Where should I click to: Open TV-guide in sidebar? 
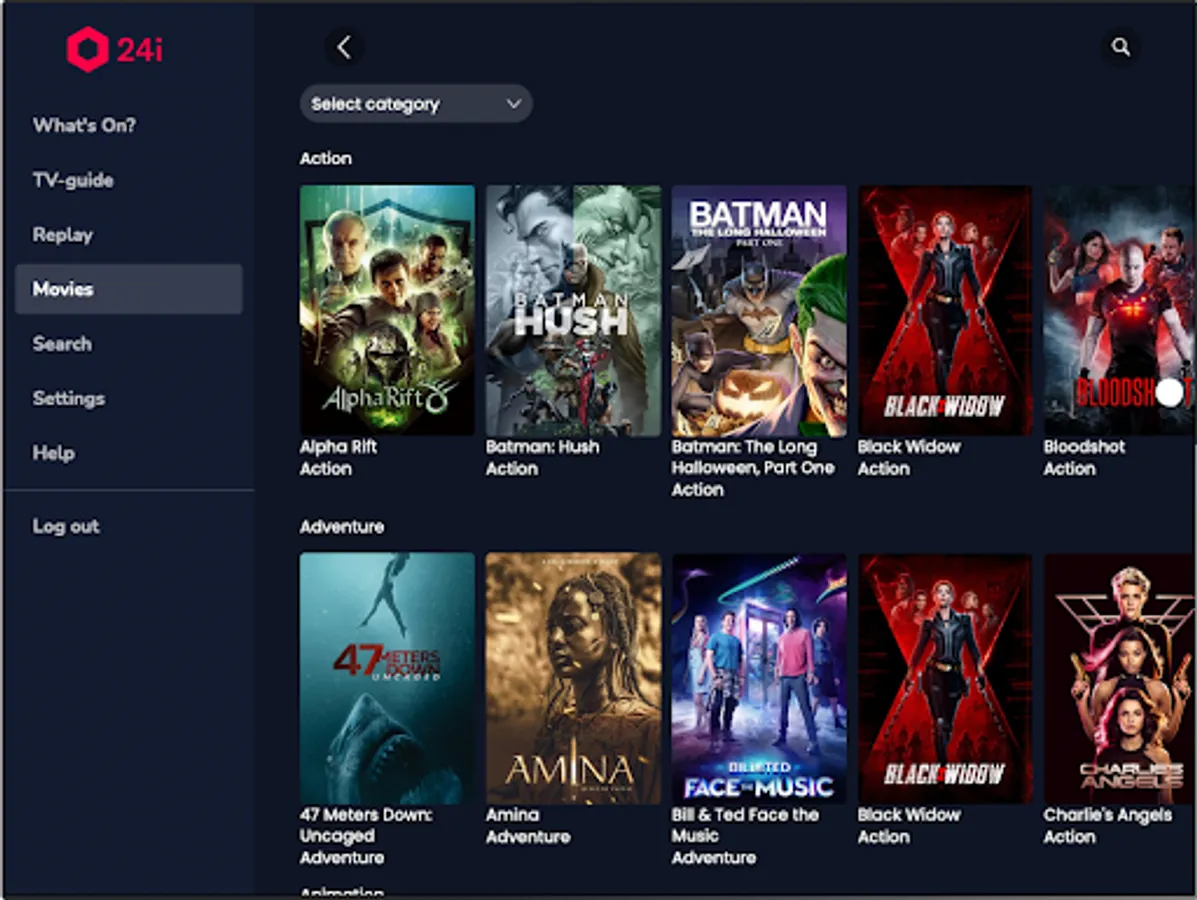point(73,180)
